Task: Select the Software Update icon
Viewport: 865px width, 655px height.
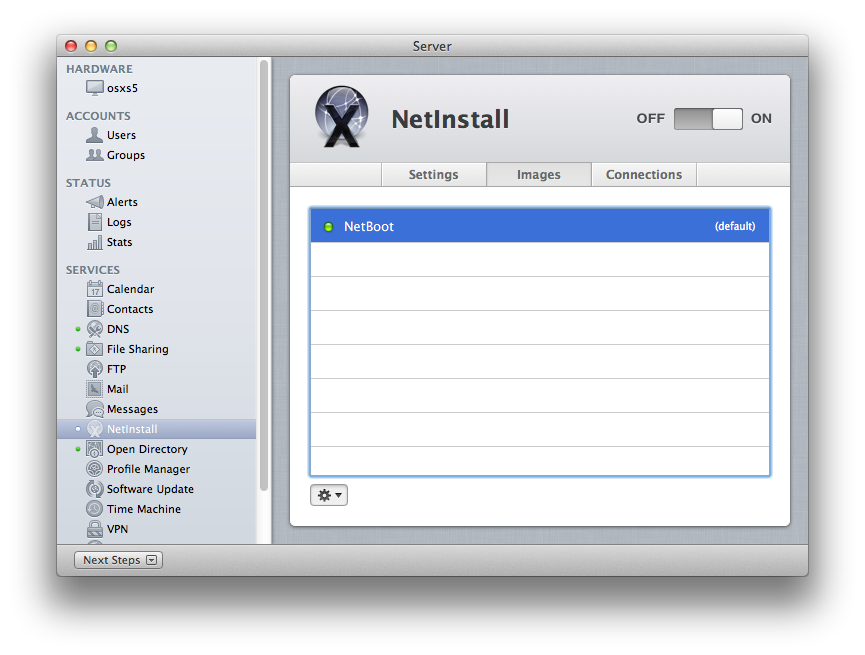Action: click(x=94, y=489)
